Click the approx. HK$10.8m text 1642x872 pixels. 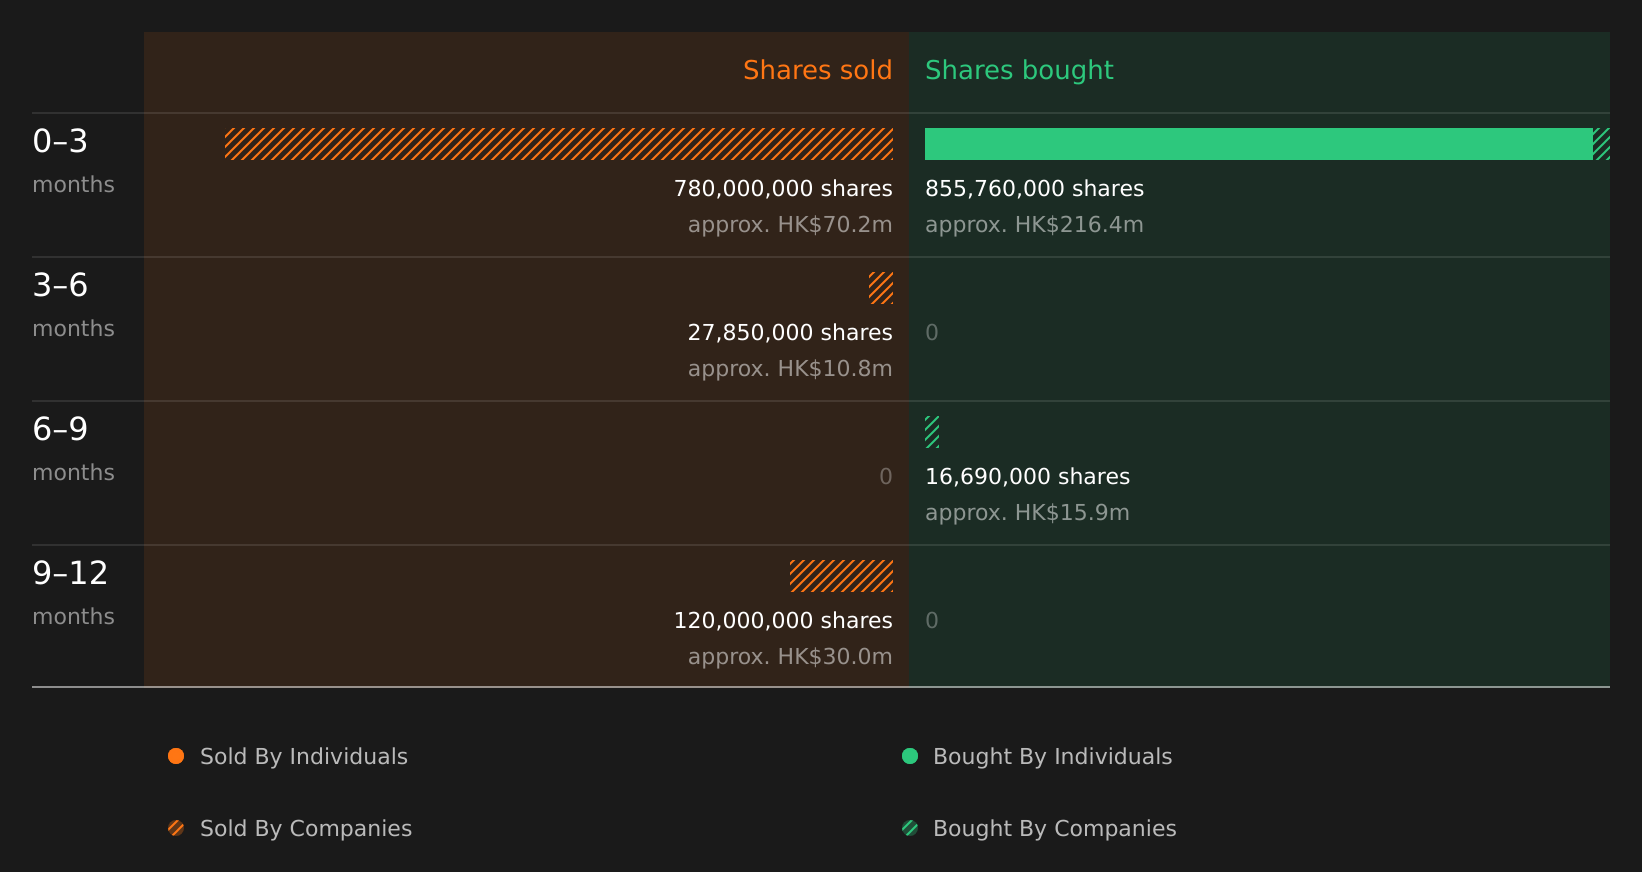[x=790, y=369]
